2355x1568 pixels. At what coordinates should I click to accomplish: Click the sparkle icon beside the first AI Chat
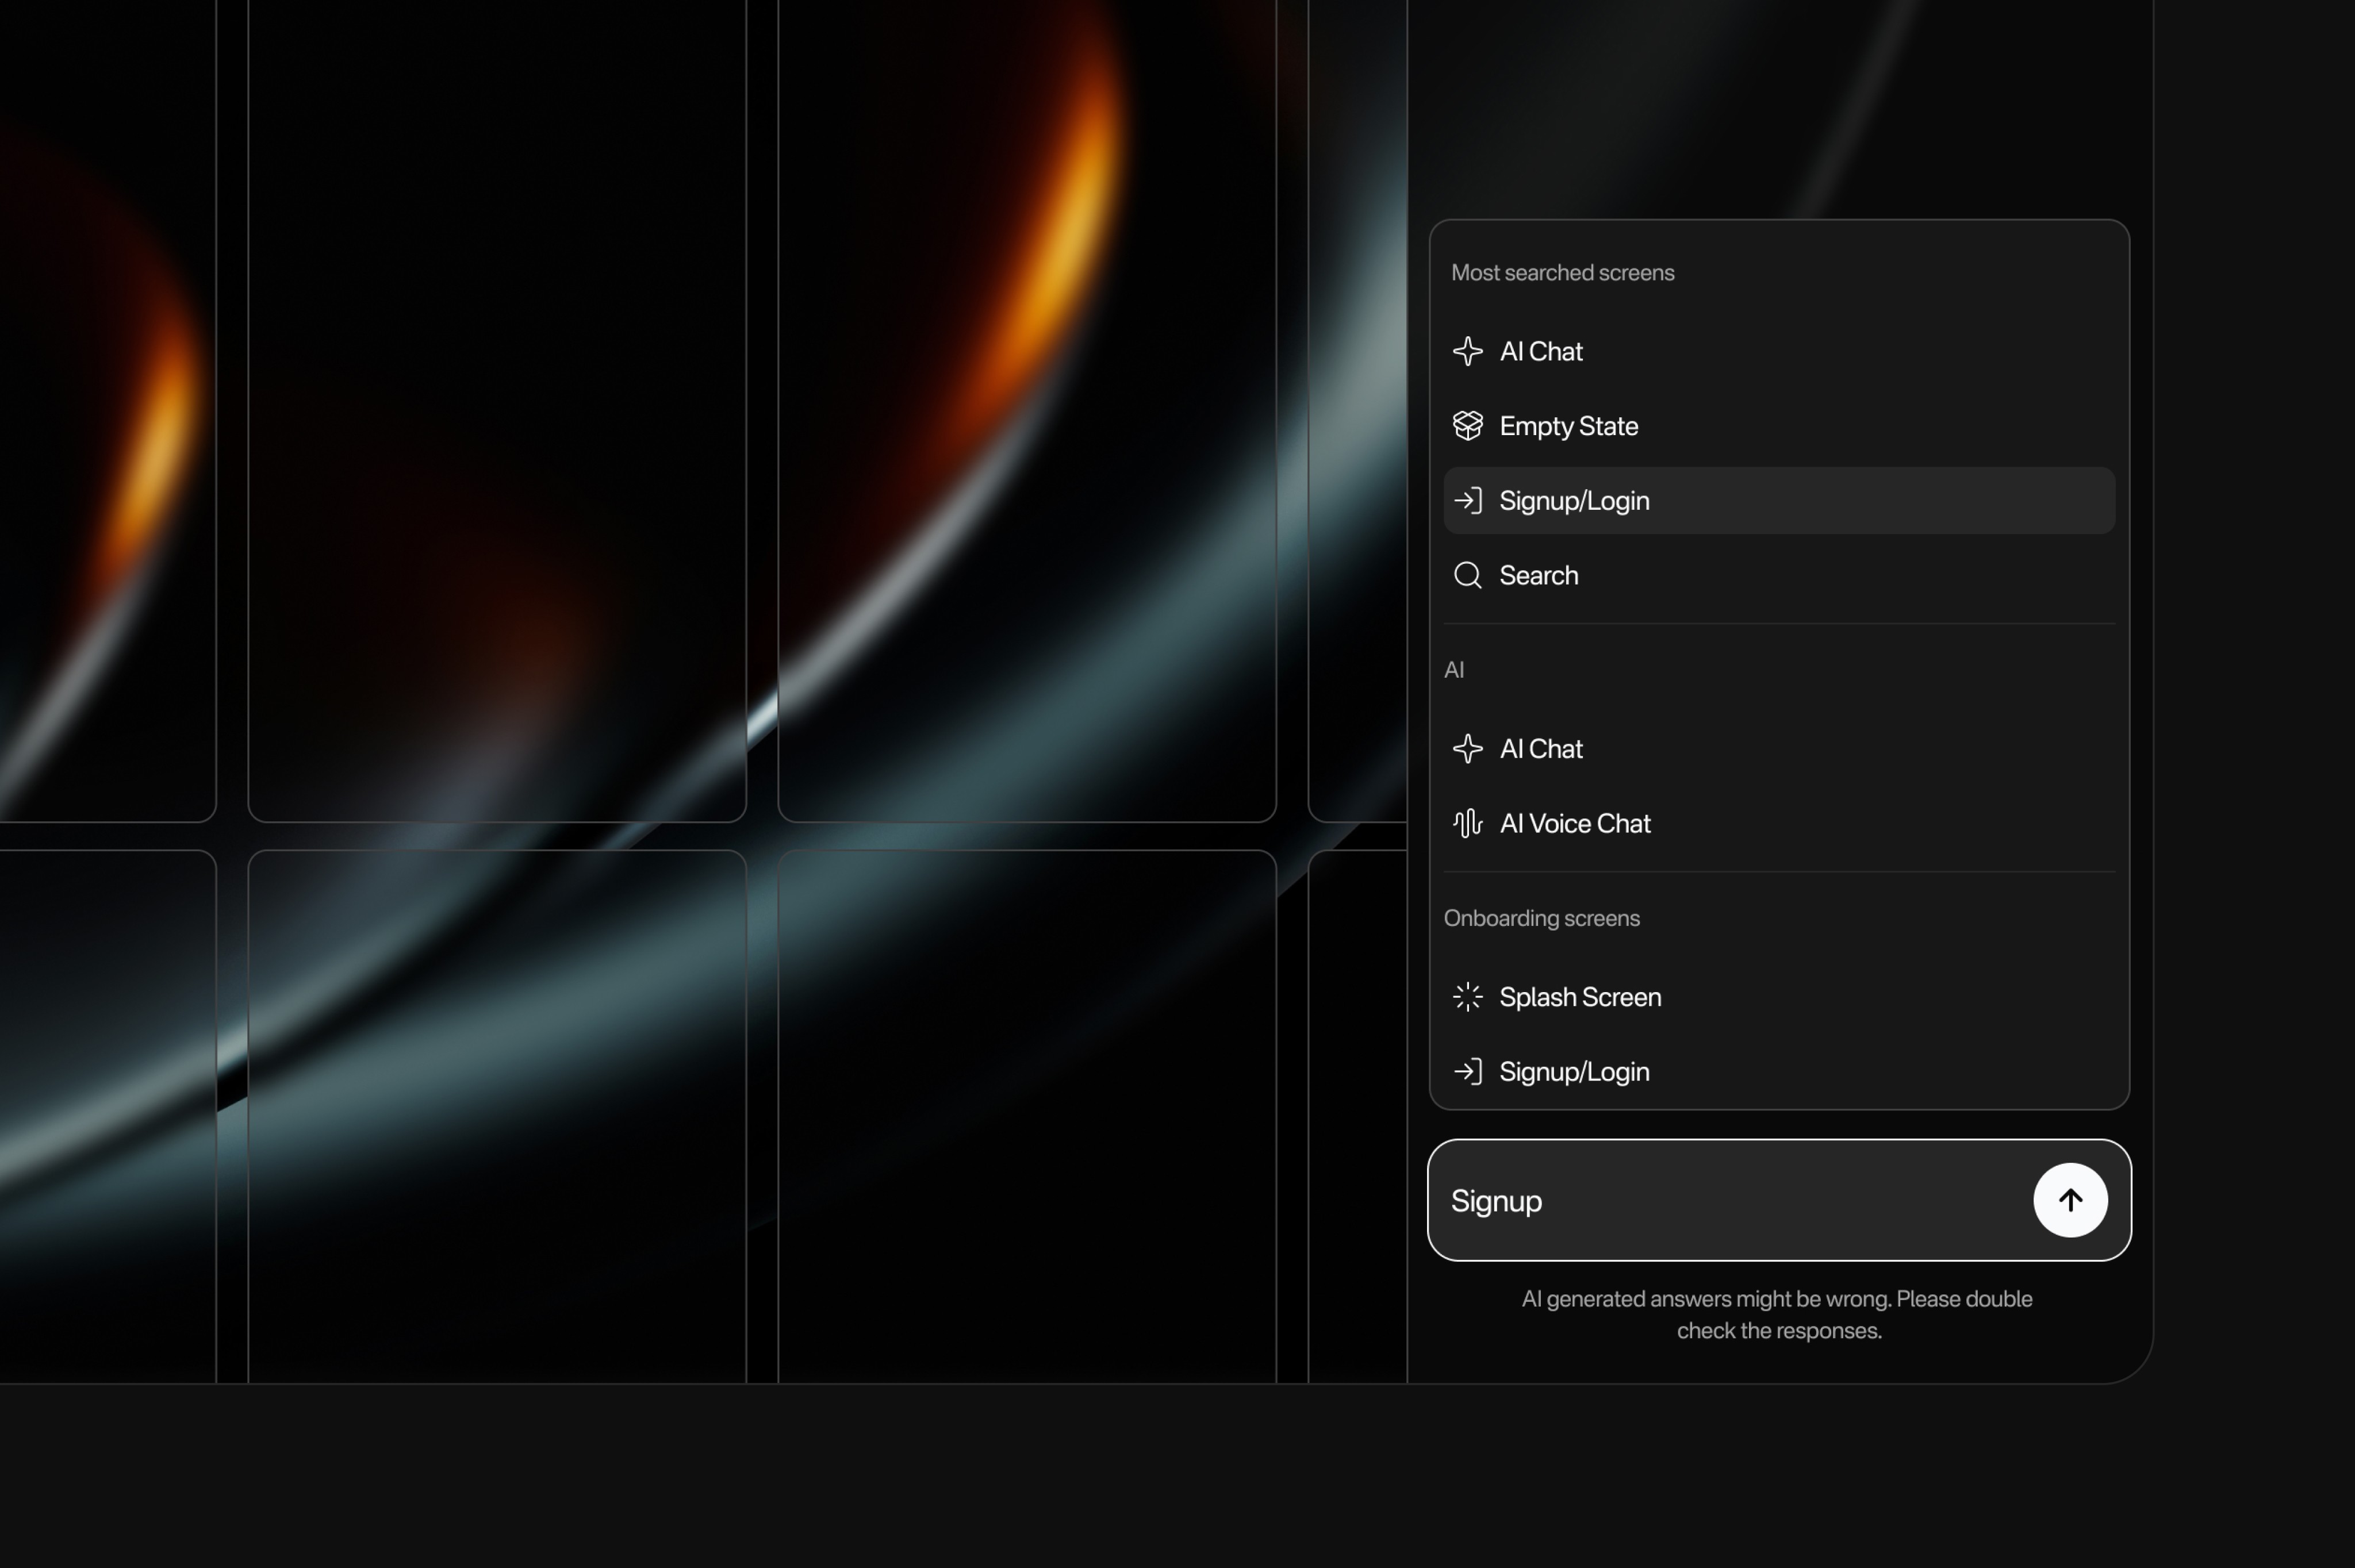tap(1467, 351)
